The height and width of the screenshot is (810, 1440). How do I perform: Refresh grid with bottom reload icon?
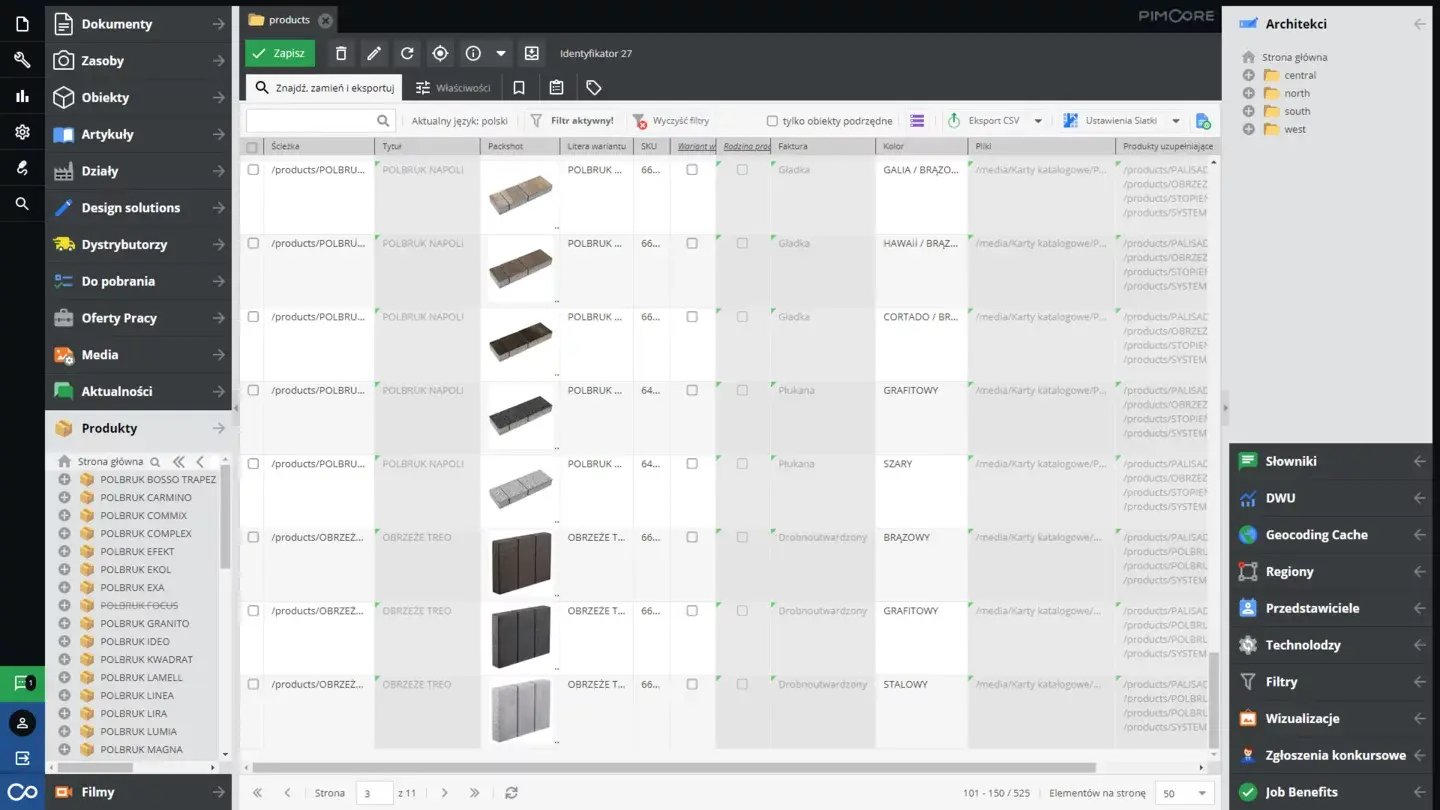511,793
